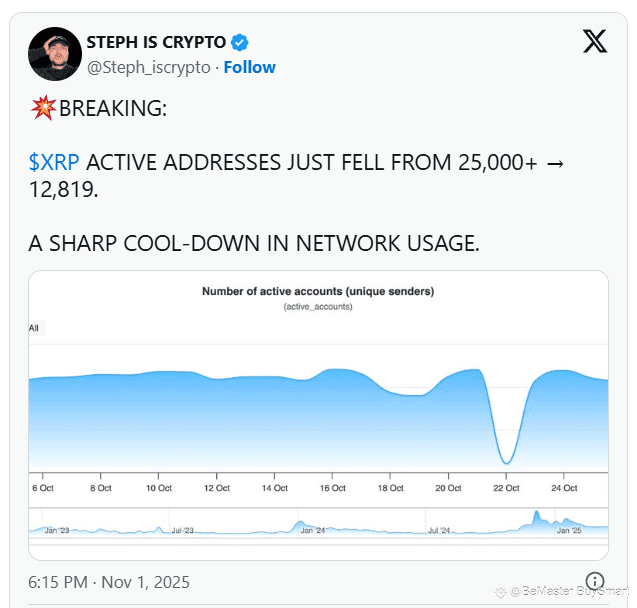The image size is (637, 608).
Task: Click the X logo icon
Action: [594, 41]
